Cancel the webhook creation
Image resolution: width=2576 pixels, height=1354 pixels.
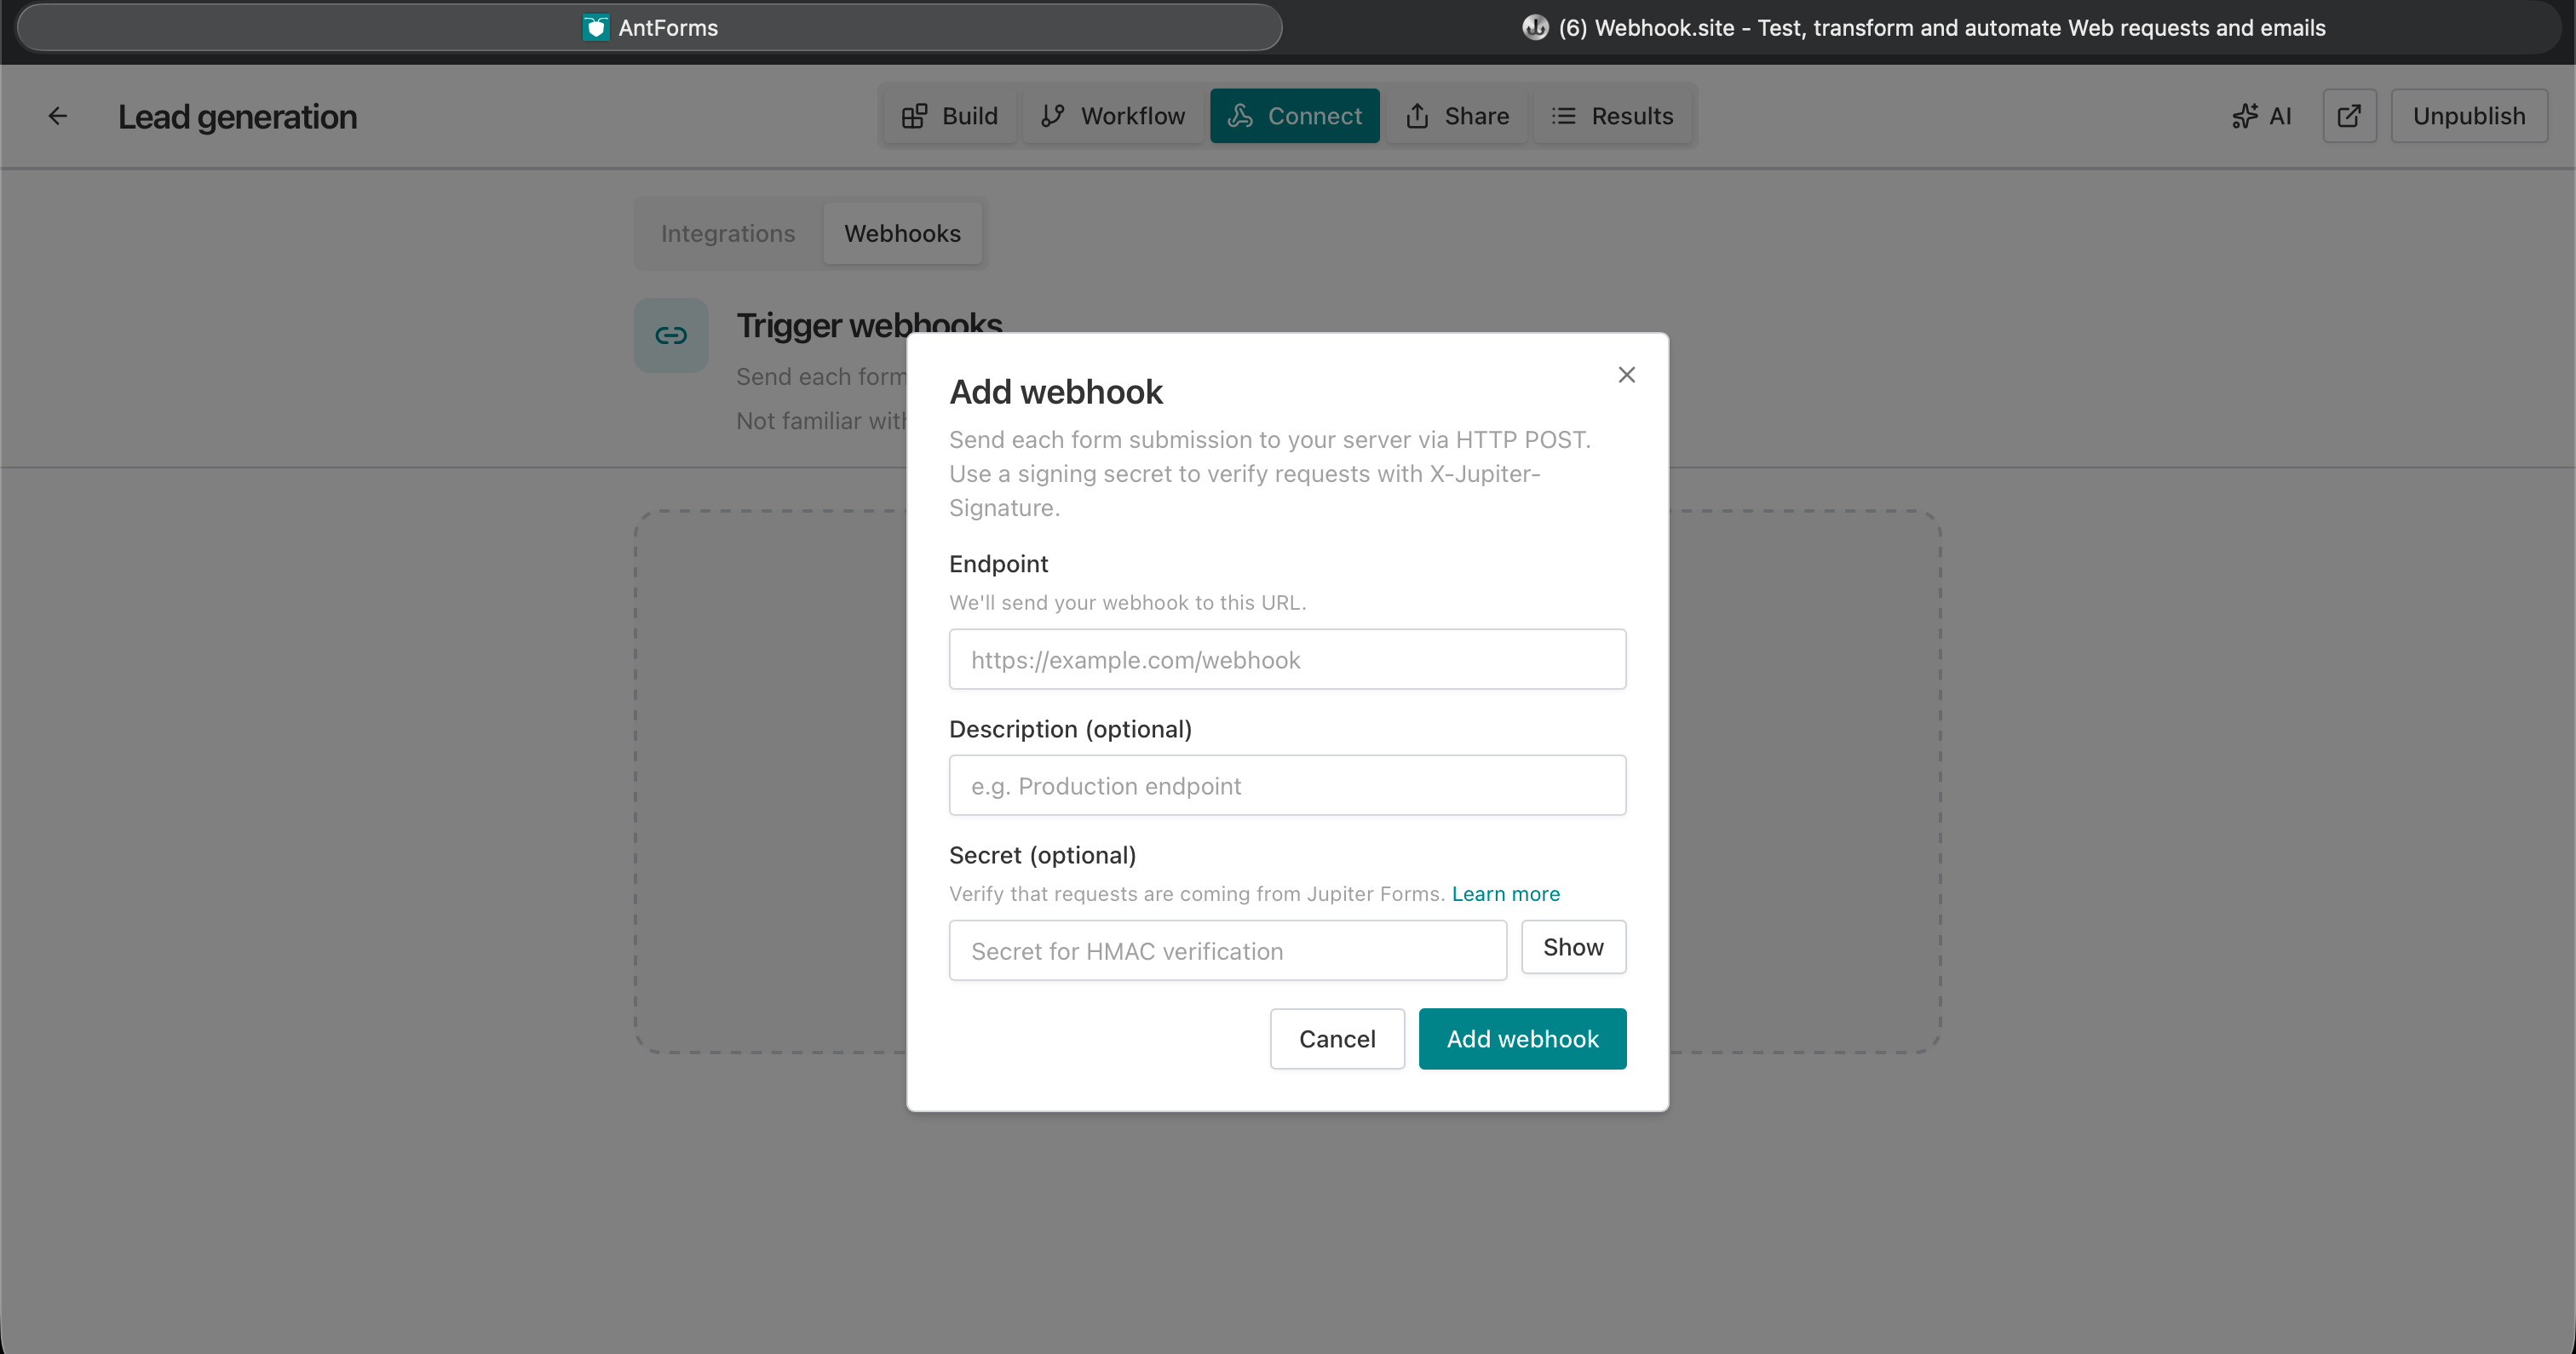point(1337,1039)
